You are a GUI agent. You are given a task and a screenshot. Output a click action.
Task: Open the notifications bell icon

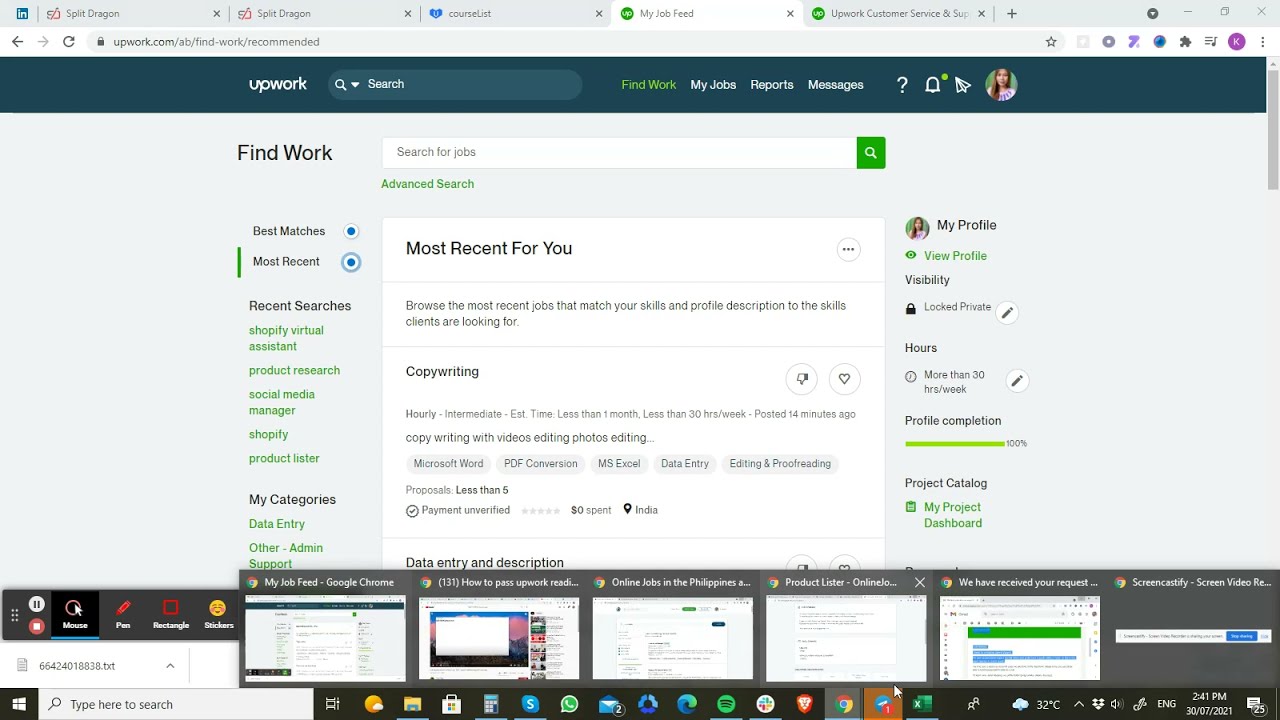click(x=933, y=85)
